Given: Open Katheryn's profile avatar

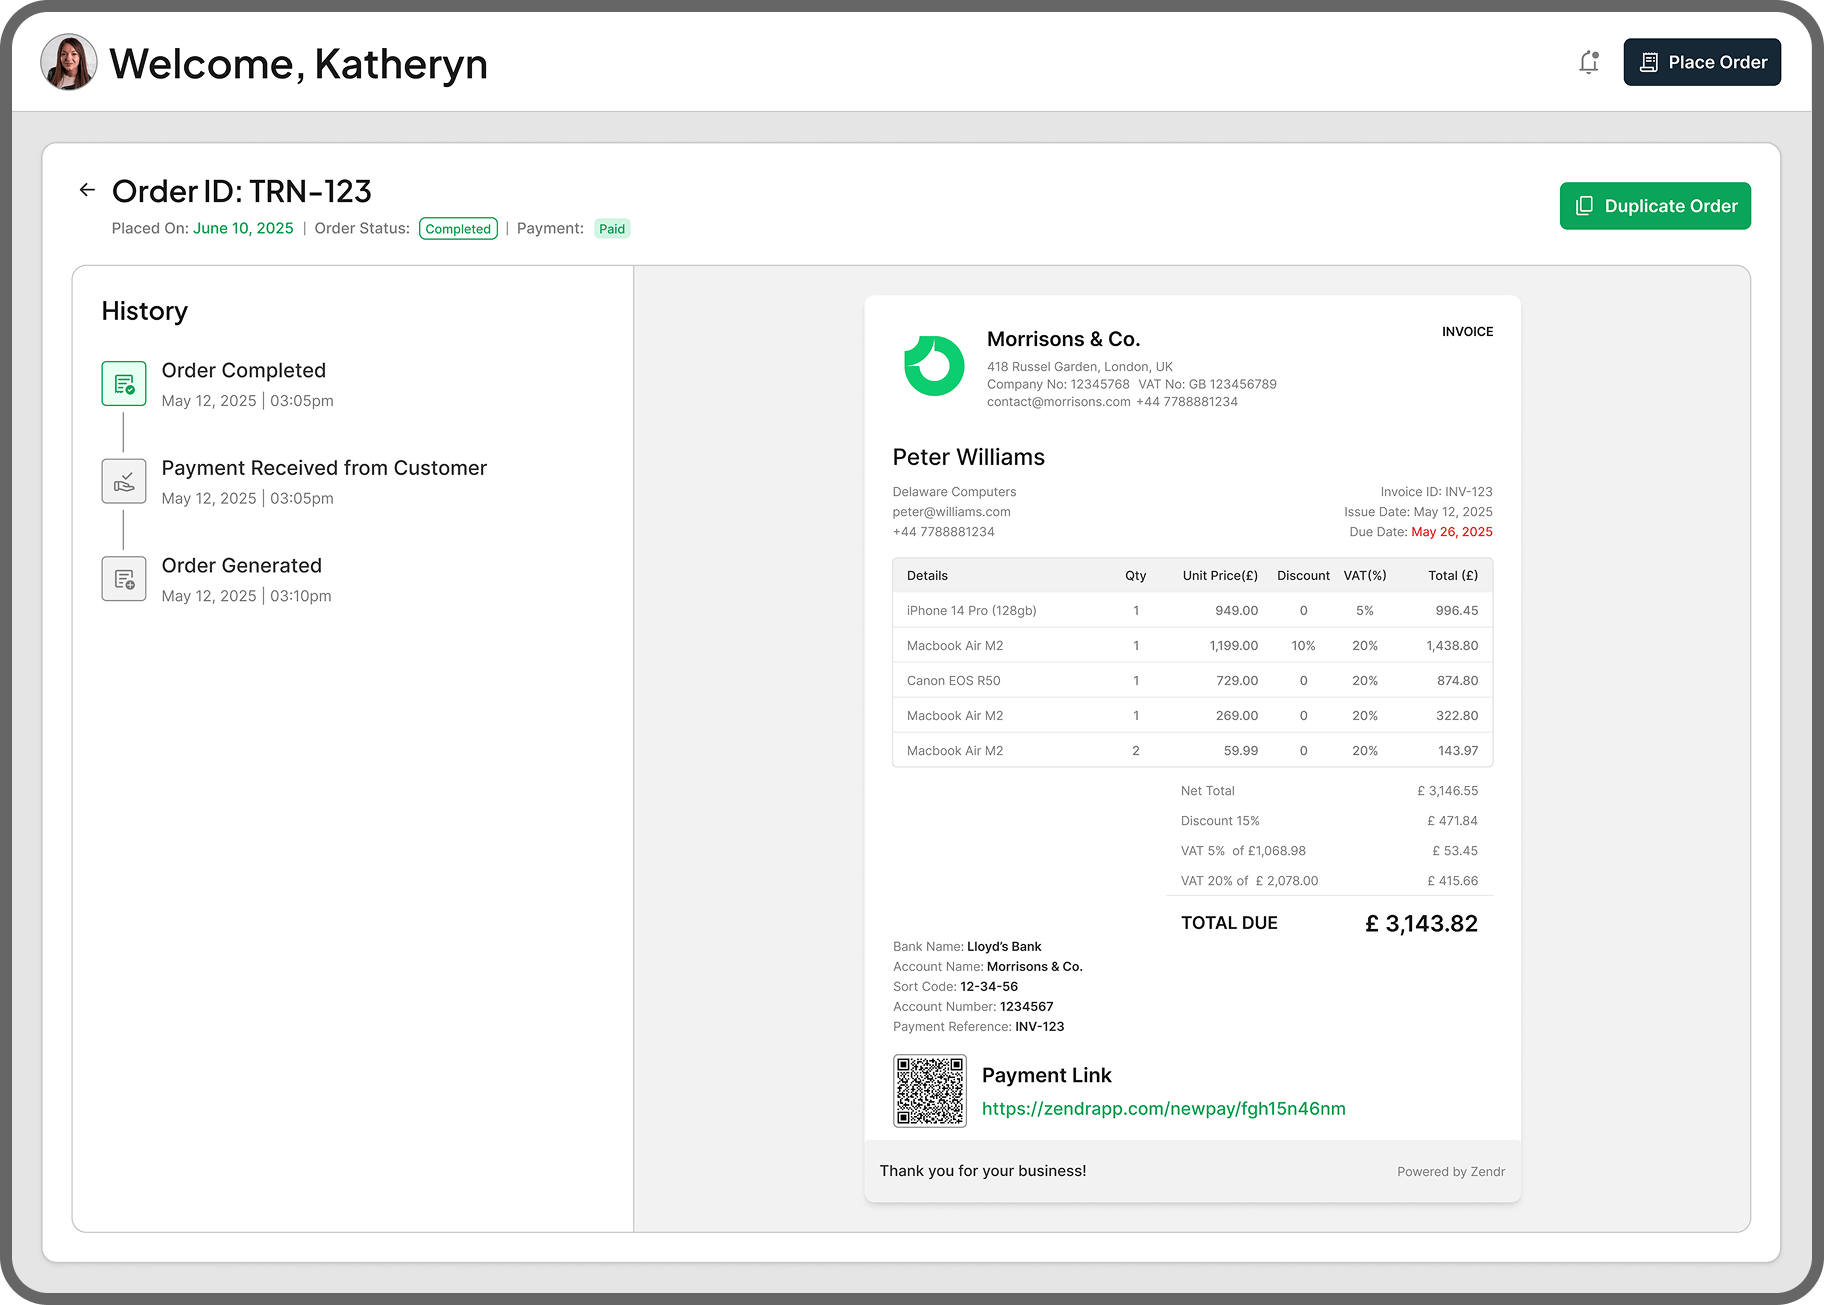Looking at the screenshot, I should (x=68, y=62).
